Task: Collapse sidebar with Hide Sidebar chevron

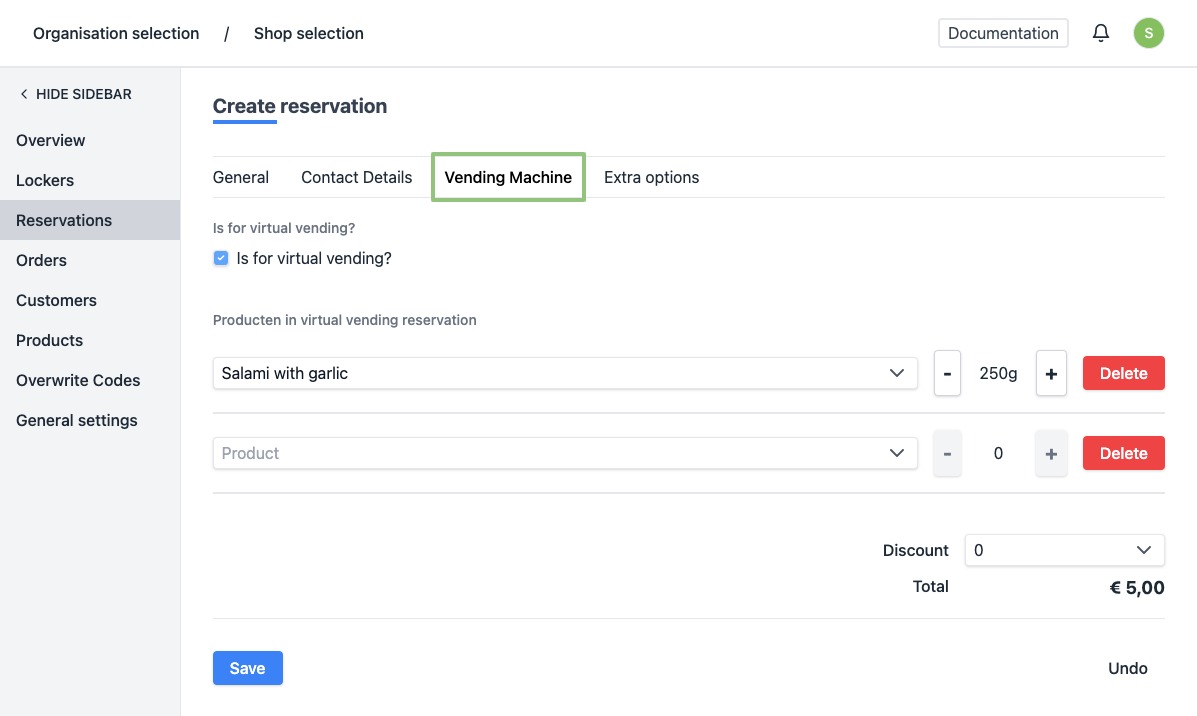Action: pyautogui.click(x=24, y=94)
